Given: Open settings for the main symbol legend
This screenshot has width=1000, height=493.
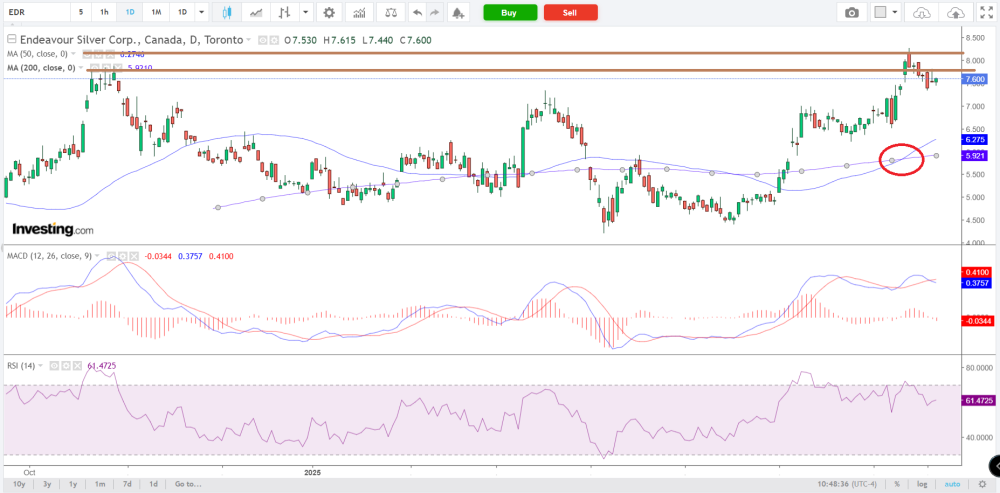Looking at the screenshot, I should coord(274,40).
